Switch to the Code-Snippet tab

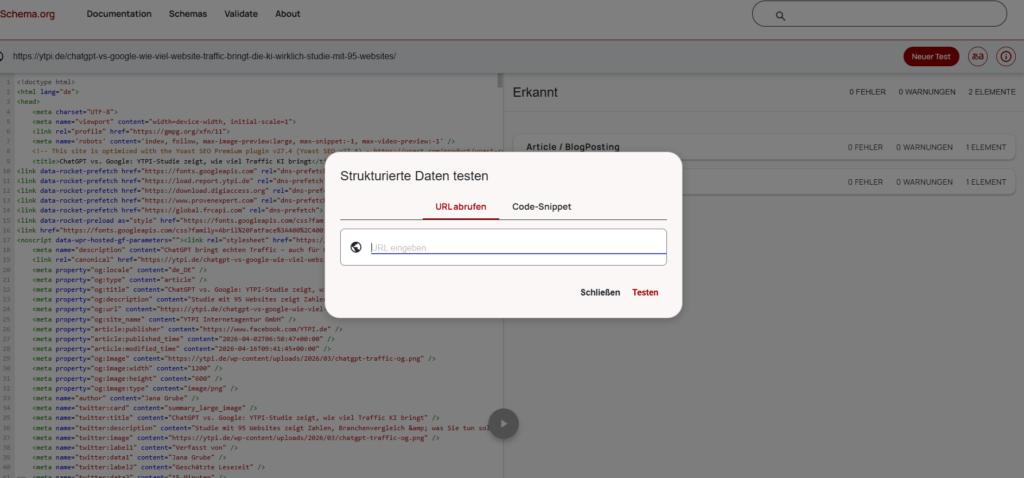click(x=541, y=206)
